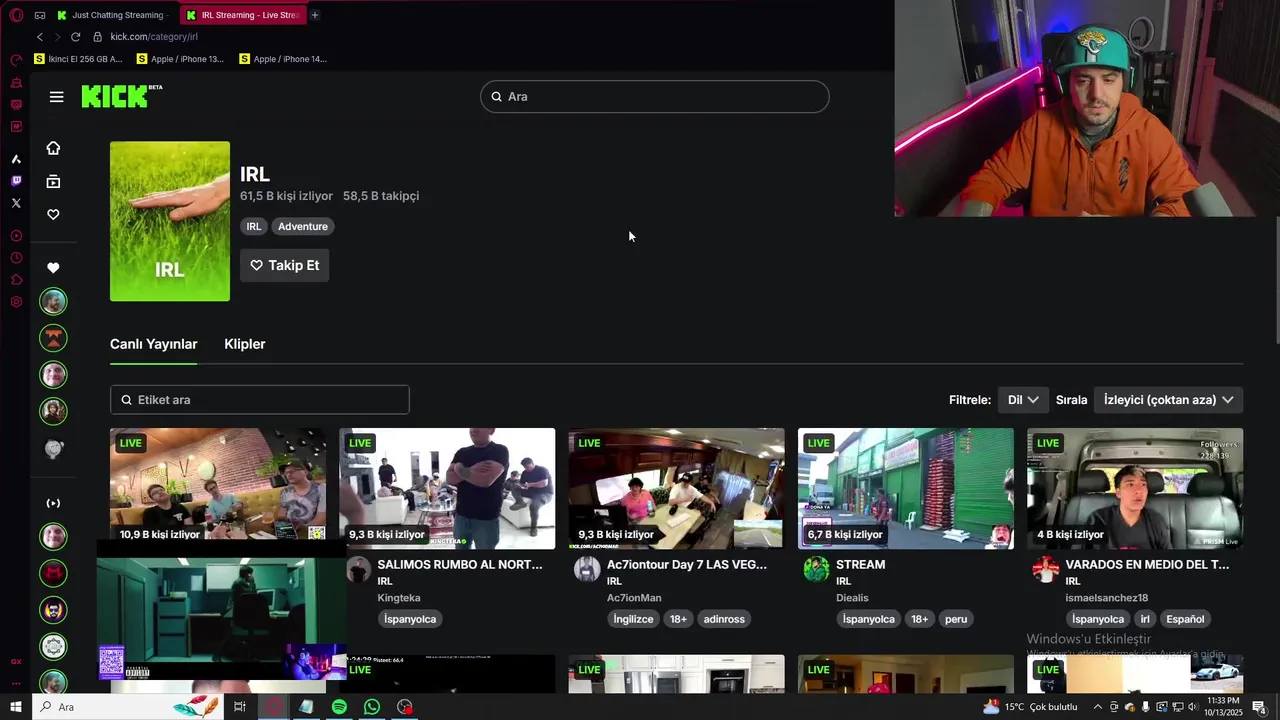Click Kingteka's İspanyolca tag
The height and width of the screenshot is (720, 1280).
[x=410, y=619]
